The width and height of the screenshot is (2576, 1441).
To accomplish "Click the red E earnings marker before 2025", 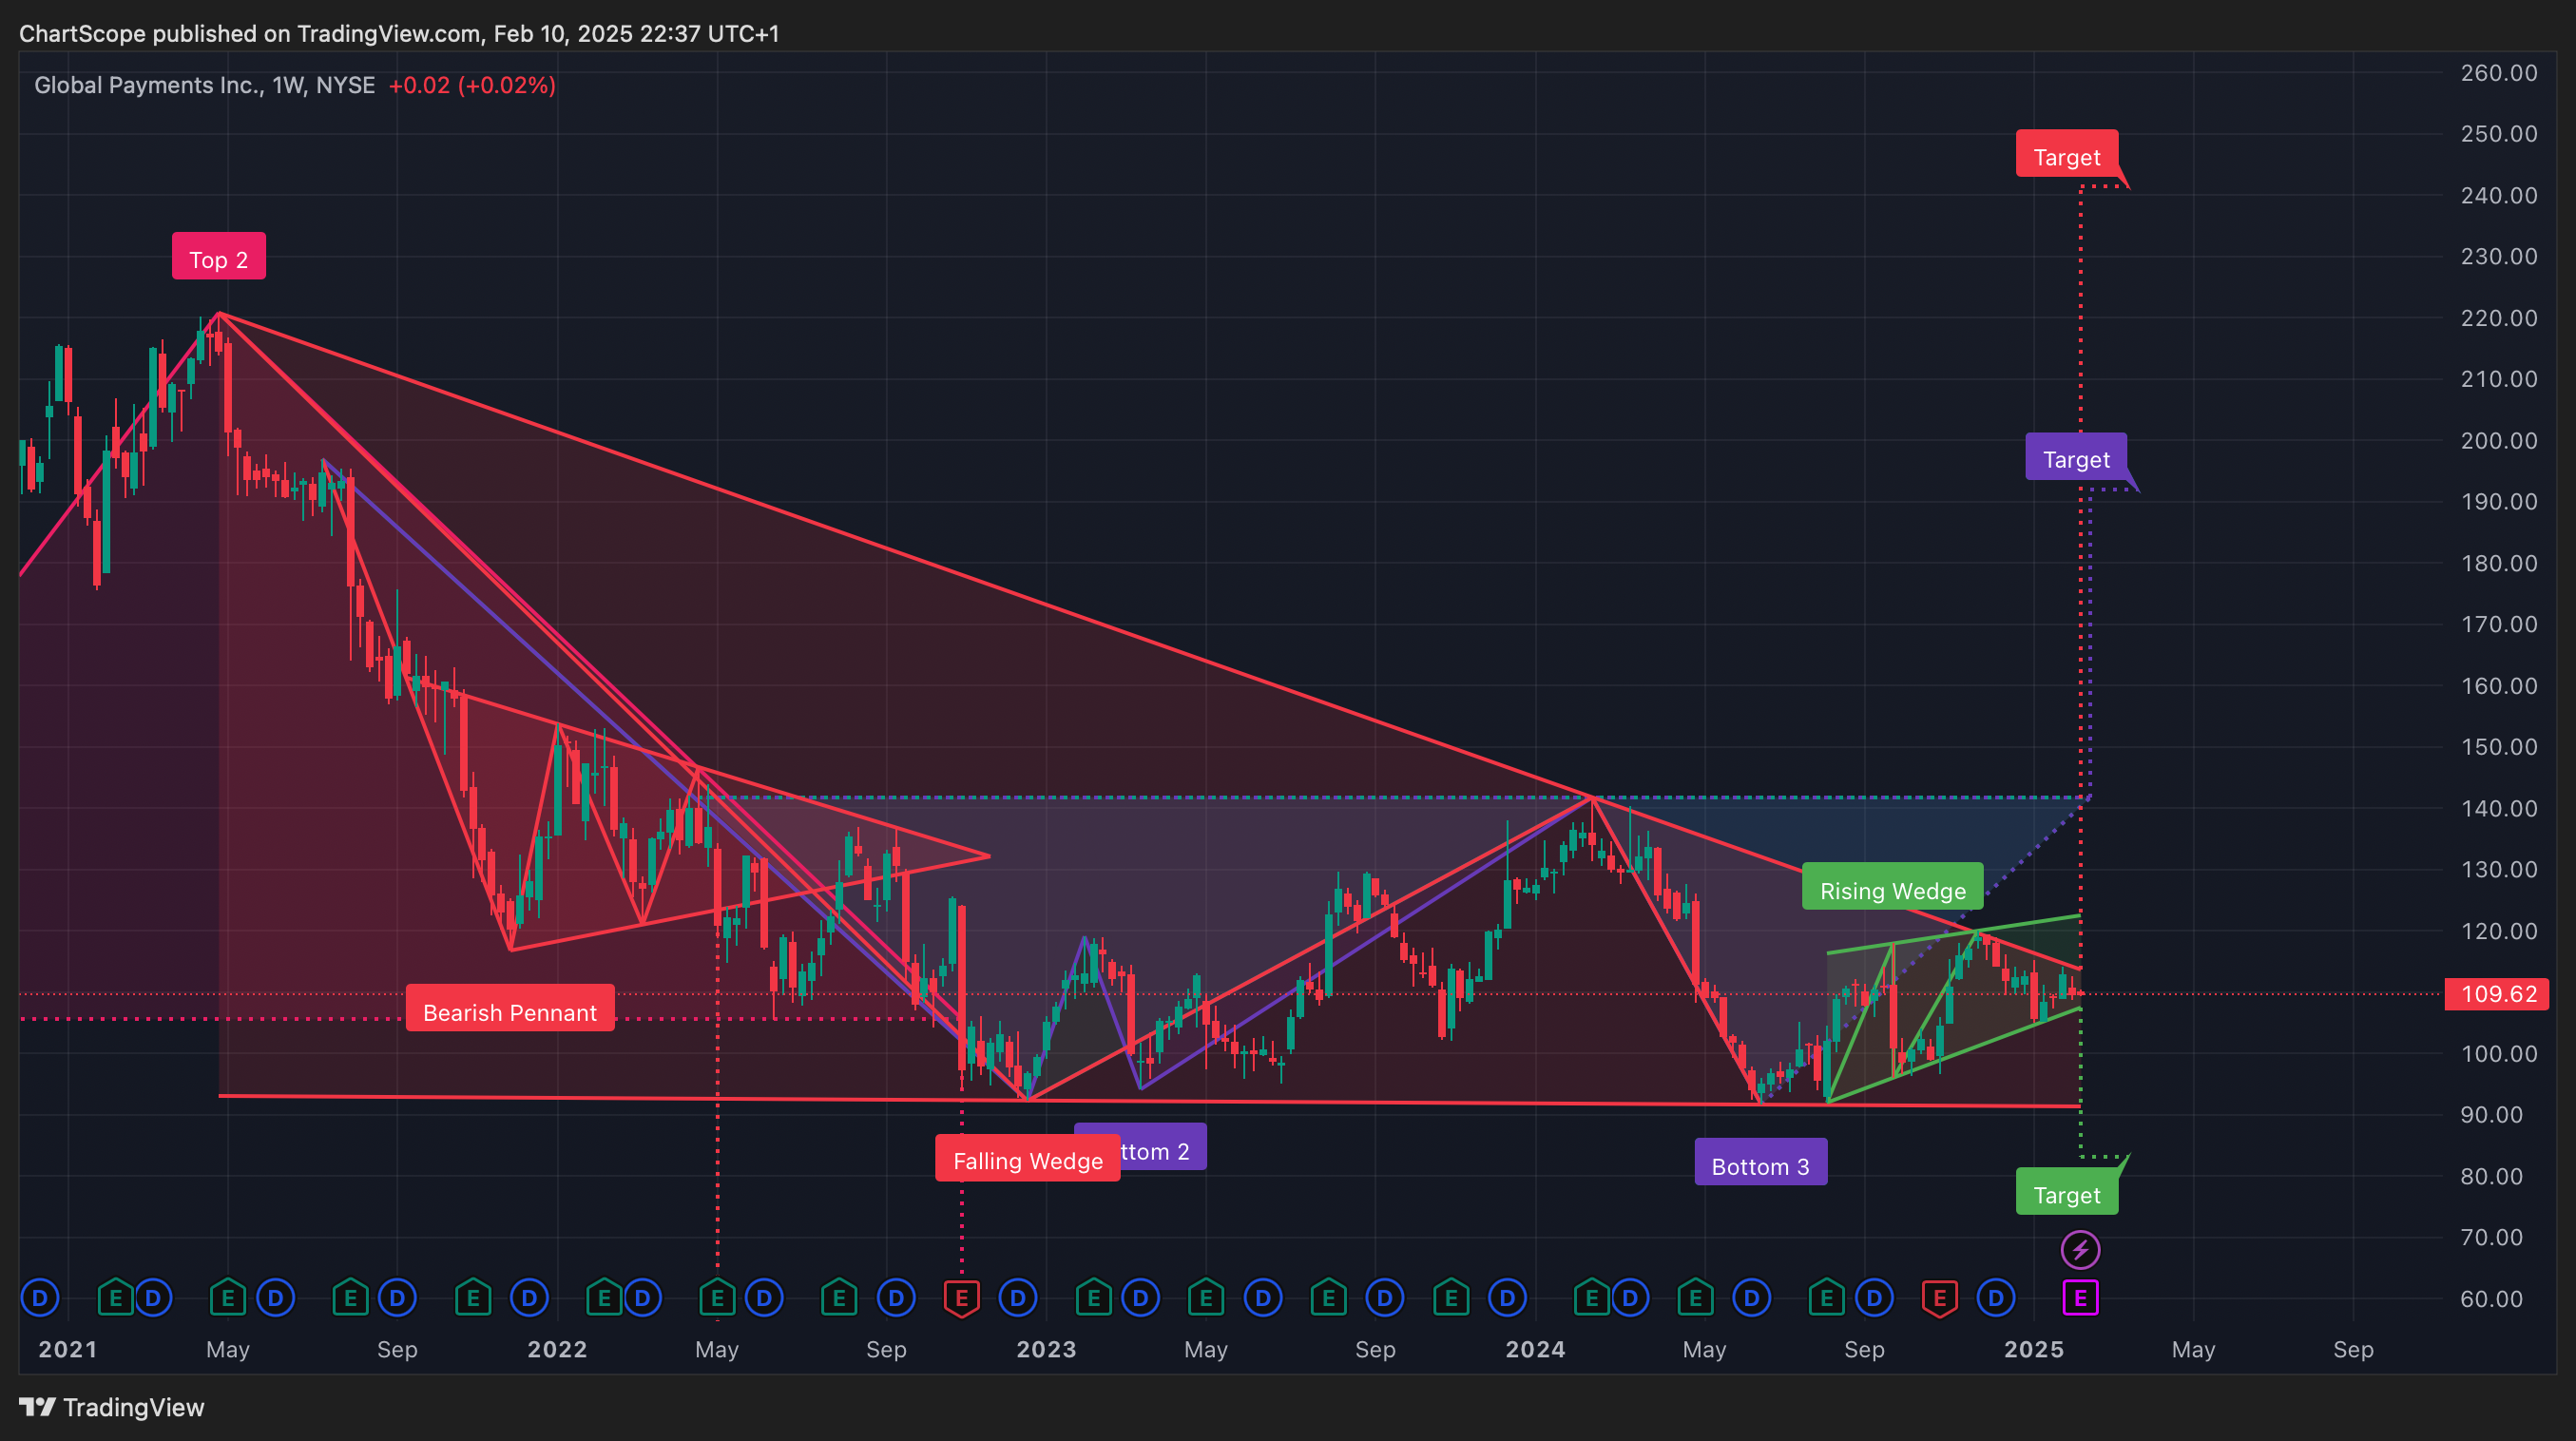I will coord(1939,1298).
